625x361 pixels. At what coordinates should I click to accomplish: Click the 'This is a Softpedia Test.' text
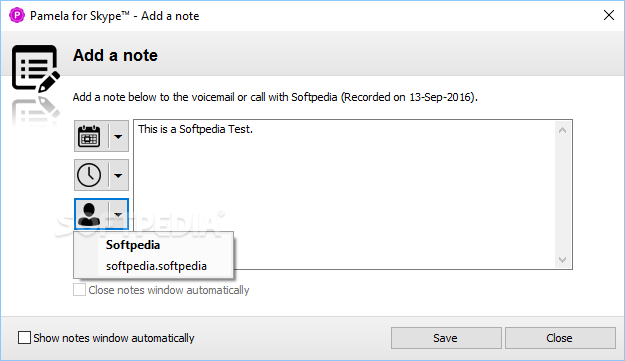point(195,129)
